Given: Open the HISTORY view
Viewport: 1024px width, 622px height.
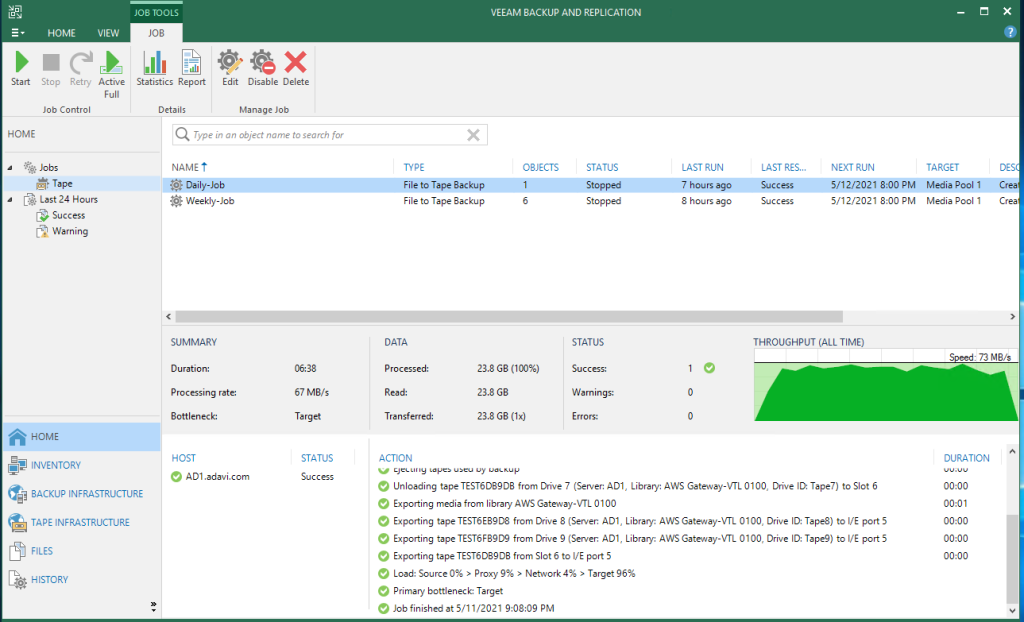Looking at the screenshot, I should pyautogui.click(x=82, y=580).
